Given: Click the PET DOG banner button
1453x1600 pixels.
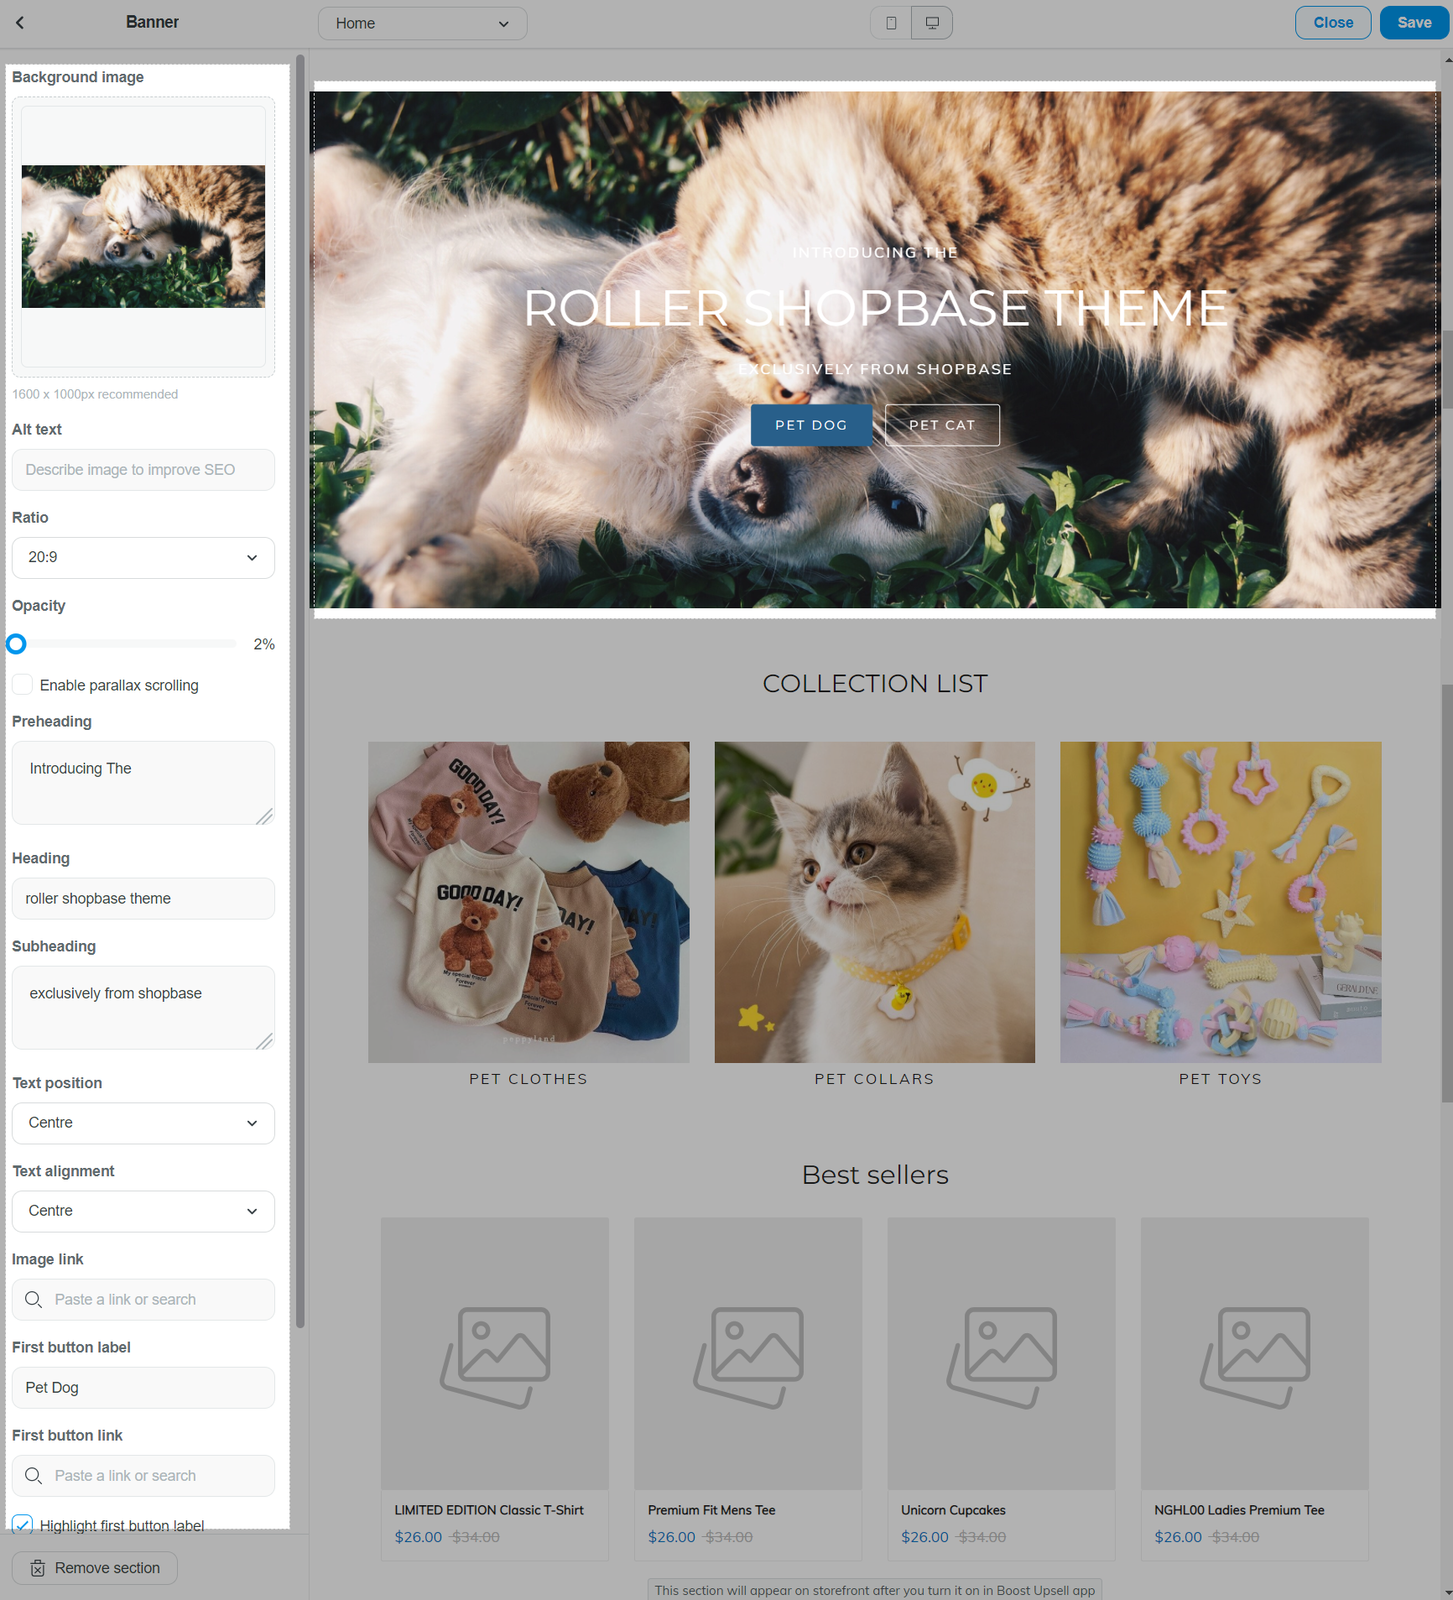Looking at the screenshot, I should (811, 425).
